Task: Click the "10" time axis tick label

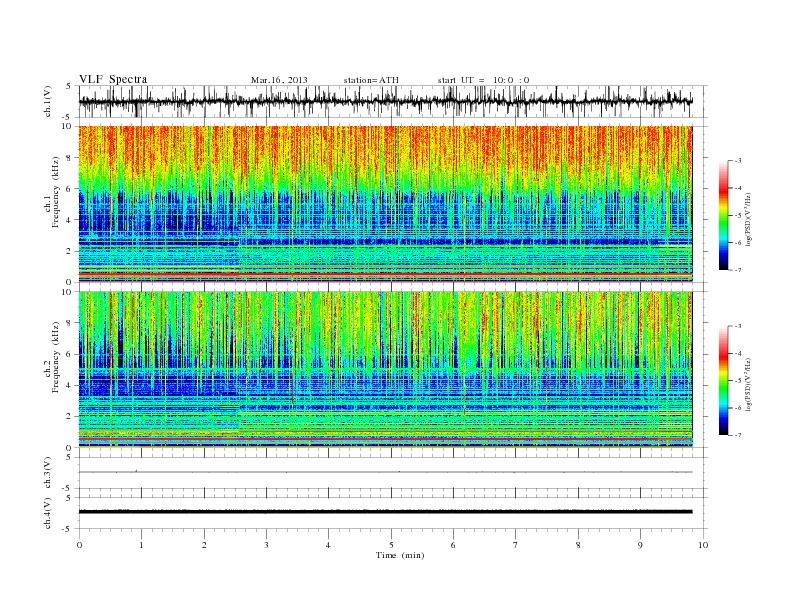Action: click(x=703, y=545)
